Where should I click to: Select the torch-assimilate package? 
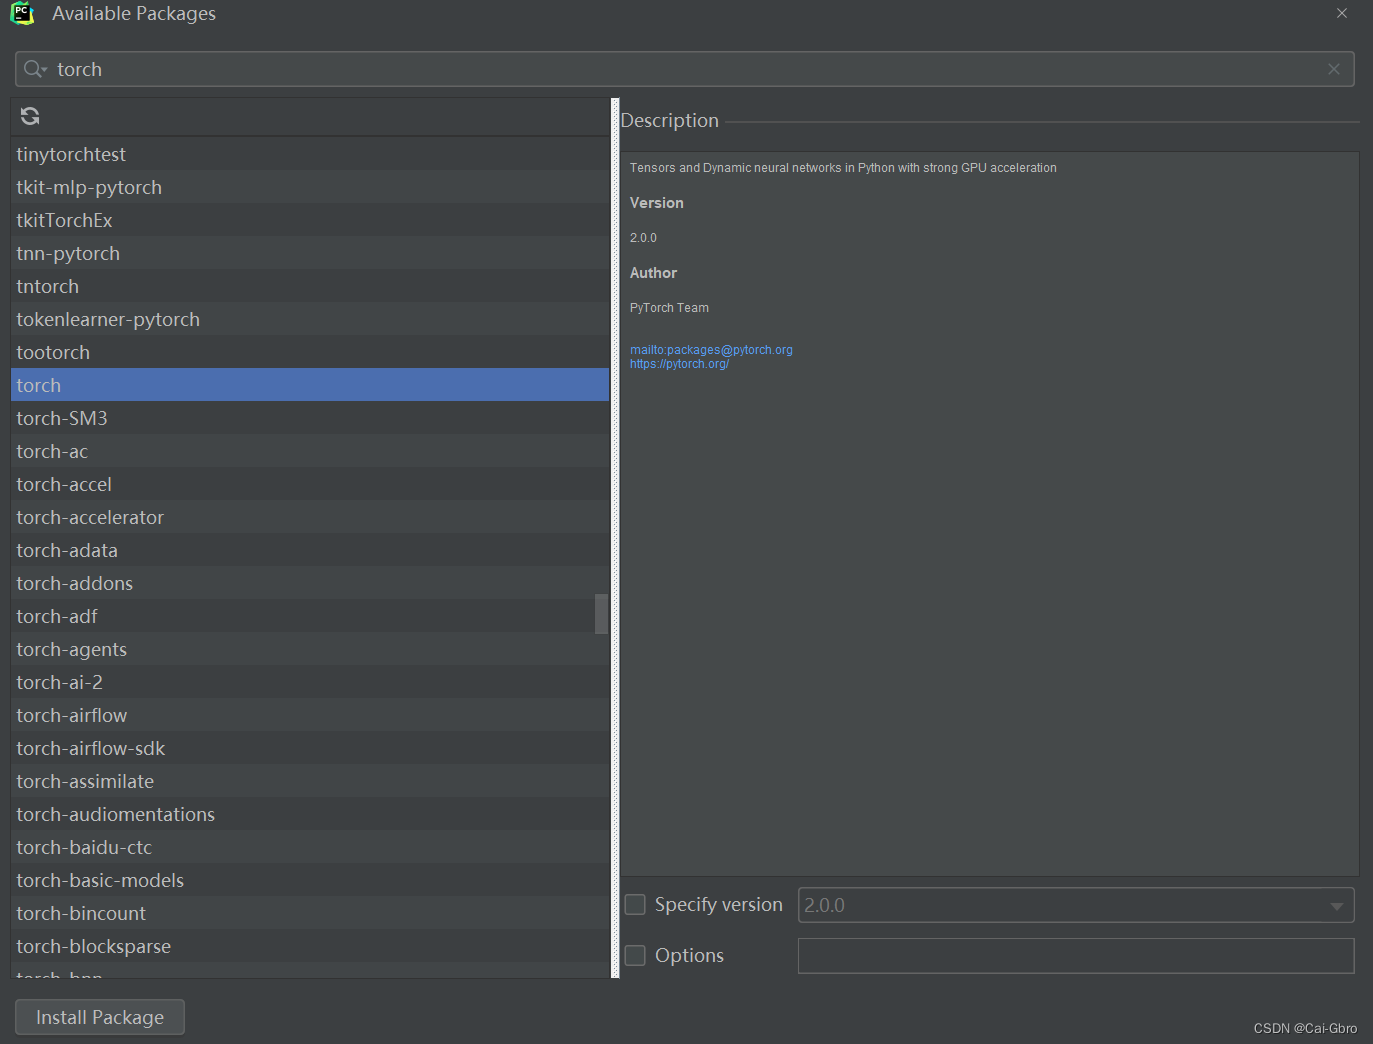click(x=310, y=781)
